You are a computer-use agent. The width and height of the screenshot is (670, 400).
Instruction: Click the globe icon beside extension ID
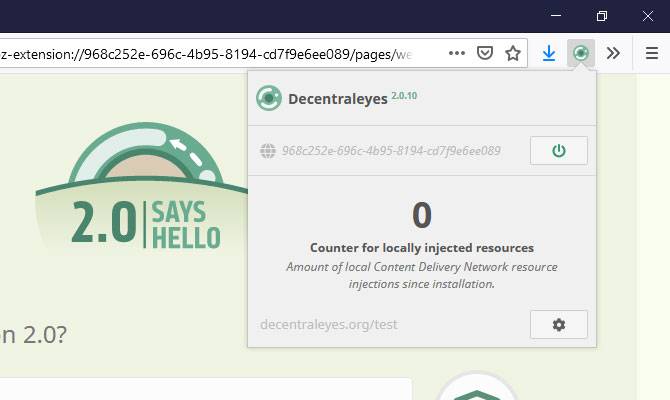click(268, 150)
